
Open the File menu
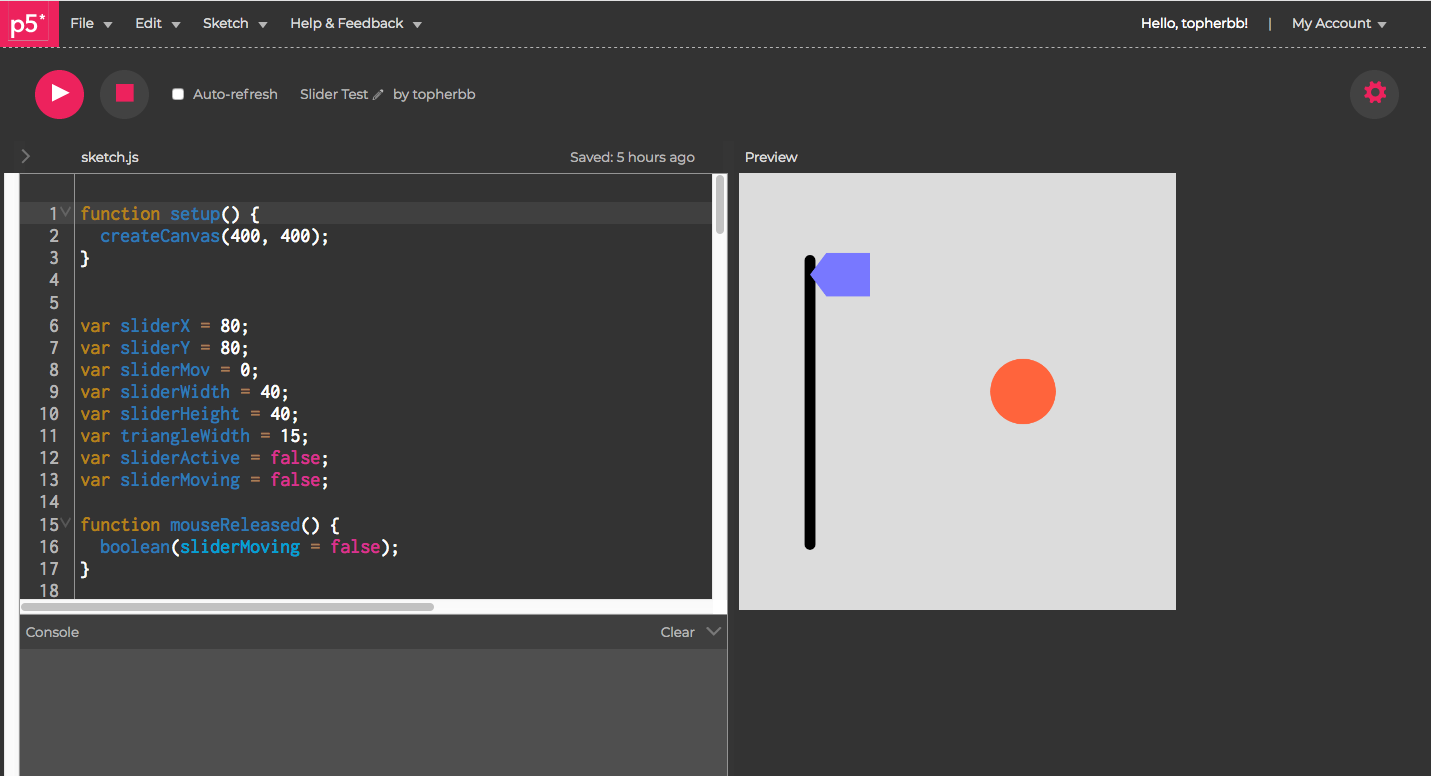tap(91, 23)
